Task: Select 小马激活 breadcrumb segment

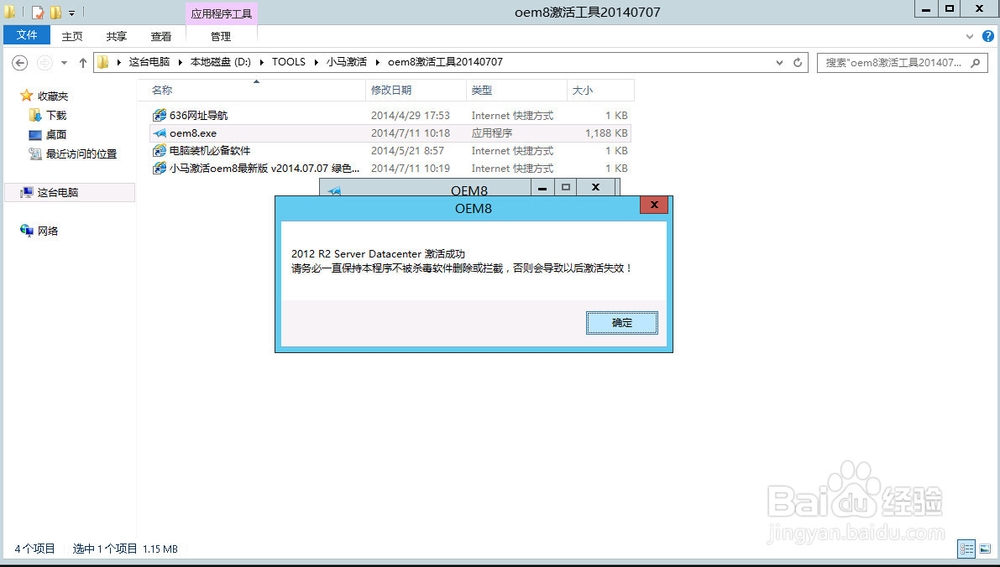Action: pyautogui.click(x=346, y=62)
